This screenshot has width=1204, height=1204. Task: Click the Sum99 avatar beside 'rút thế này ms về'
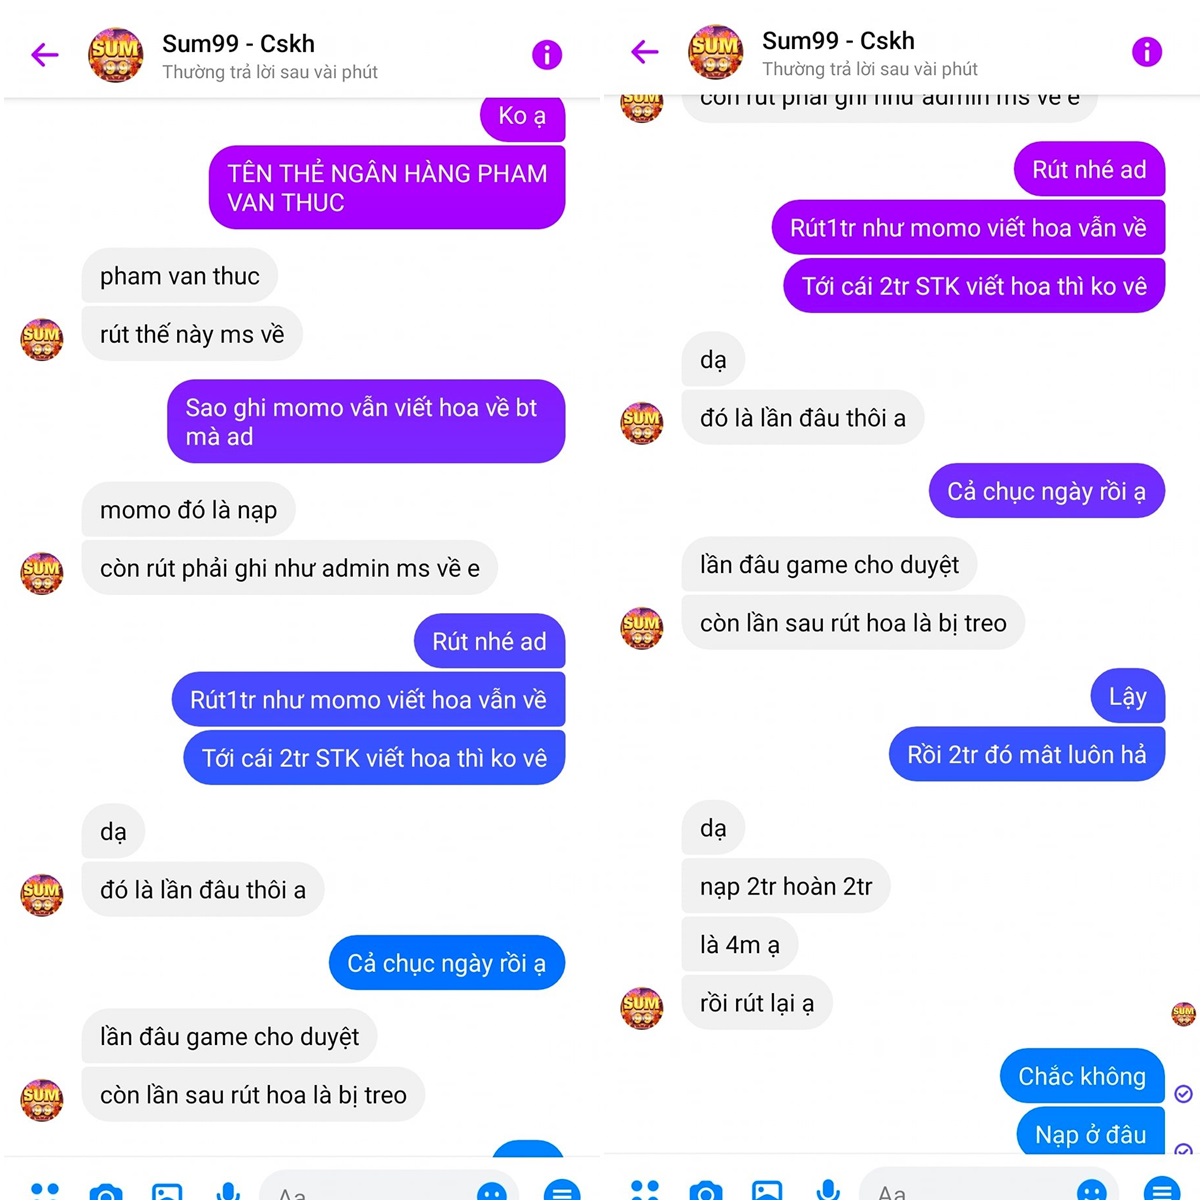tap(42, 337)
